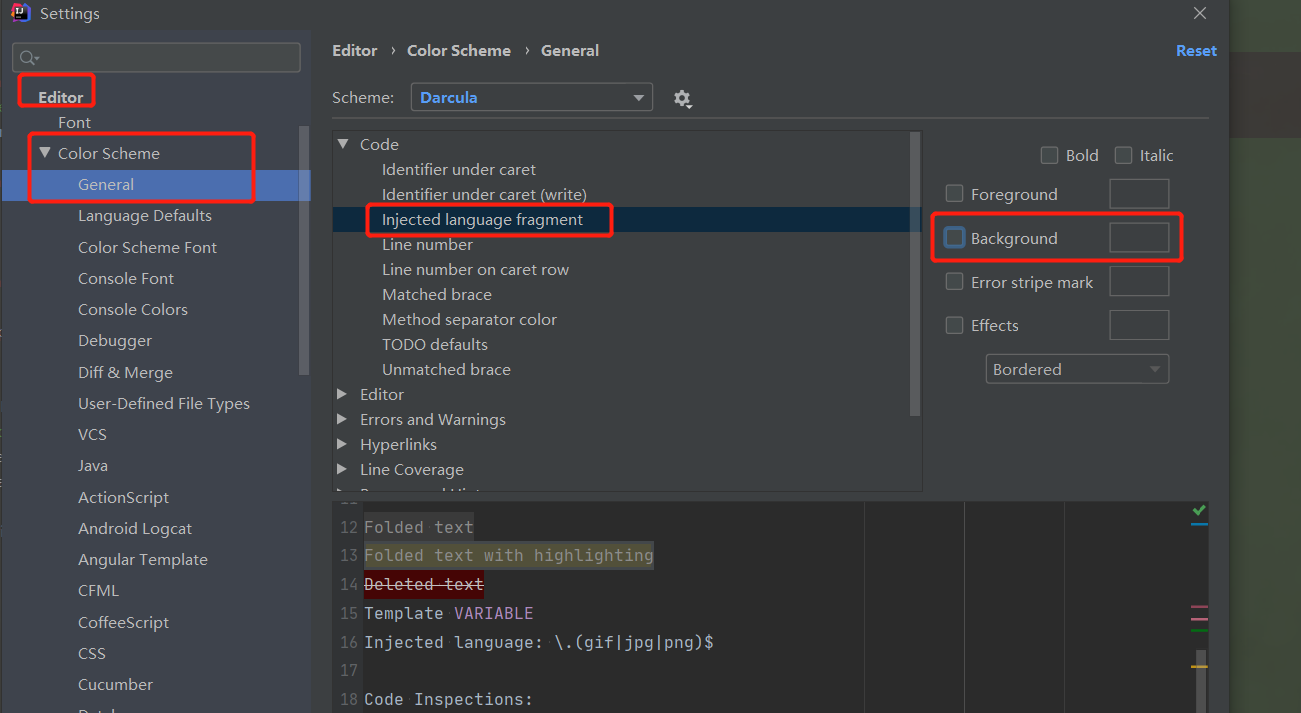
Task: Select TODO defaults item
Action: coord(435,344)
